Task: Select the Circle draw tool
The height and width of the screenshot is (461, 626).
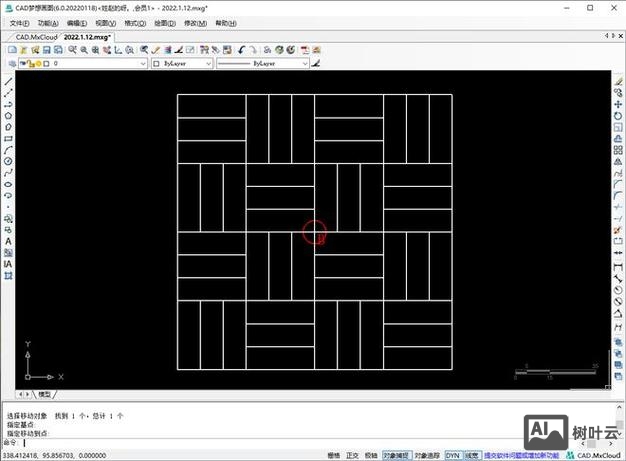Action: coord(8,161)
